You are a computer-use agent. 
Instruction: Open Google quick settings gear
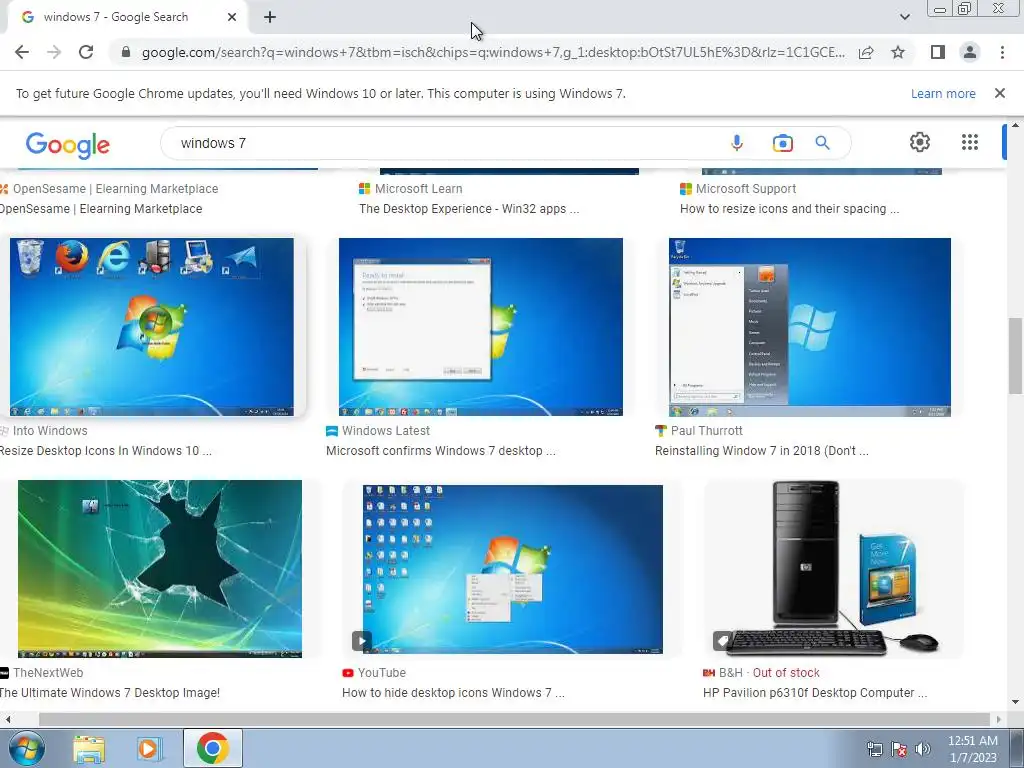point(920,142)
